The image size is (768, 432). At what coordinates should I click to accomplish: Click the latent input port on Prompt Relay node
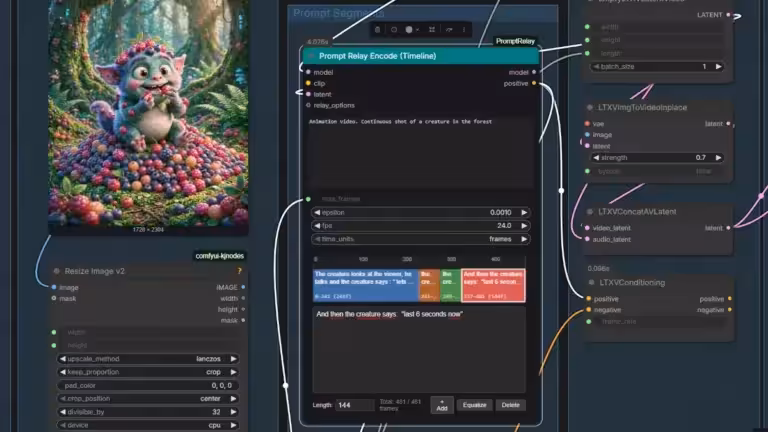click(x=308, y=94)
